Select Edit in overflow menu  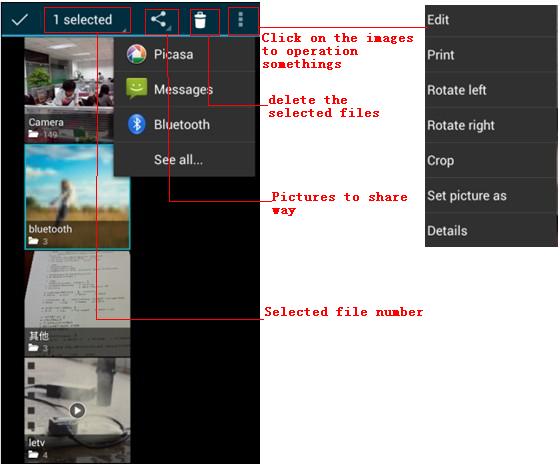(x=491, y=20)
